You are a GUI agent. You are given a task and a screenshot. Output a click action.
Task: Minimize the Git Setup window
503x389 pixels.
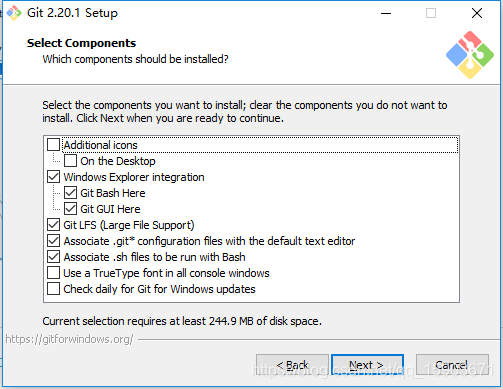tap(386, 13)
